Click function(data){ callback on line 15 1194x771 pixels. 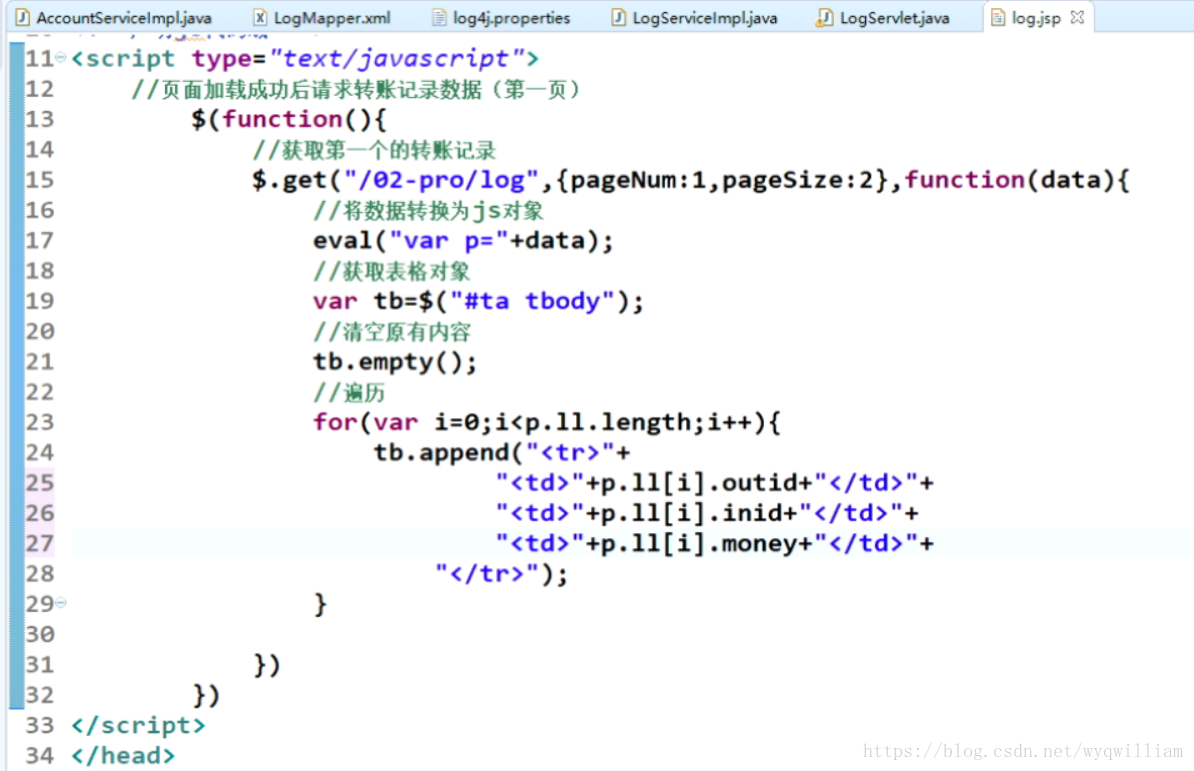(x=1017, y=180)
